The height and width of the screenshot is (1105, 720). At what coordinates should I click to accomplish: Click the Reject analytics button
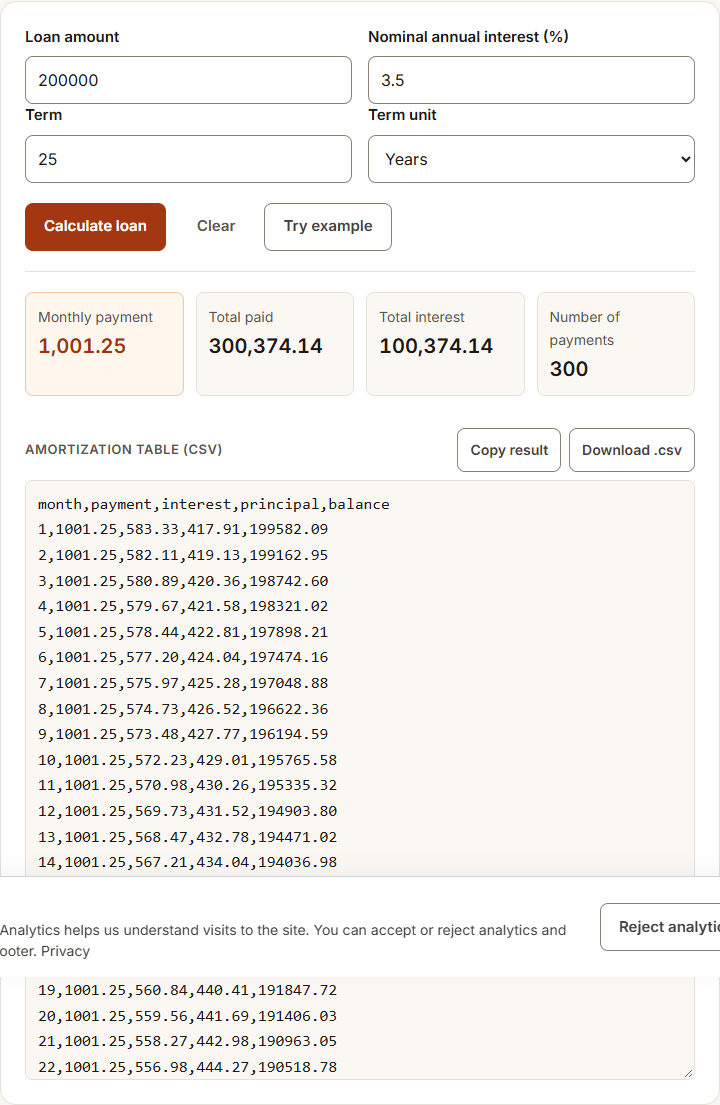[660, 927]
